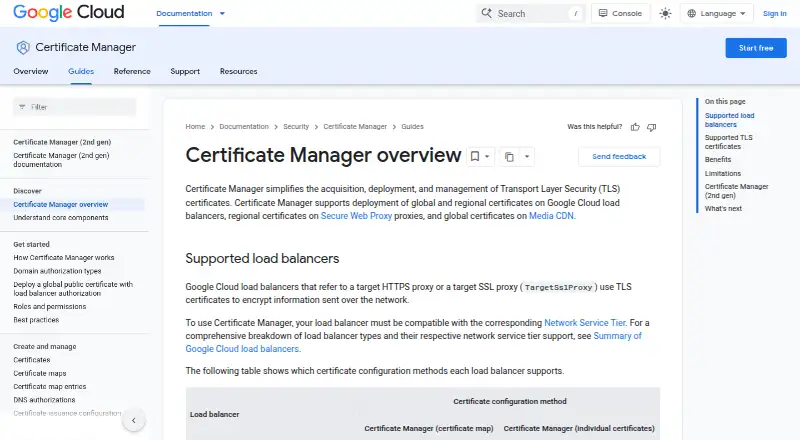Bookmark this page with bookmark icon
This screenshot has height=440, width=800.
pos(474,156)
